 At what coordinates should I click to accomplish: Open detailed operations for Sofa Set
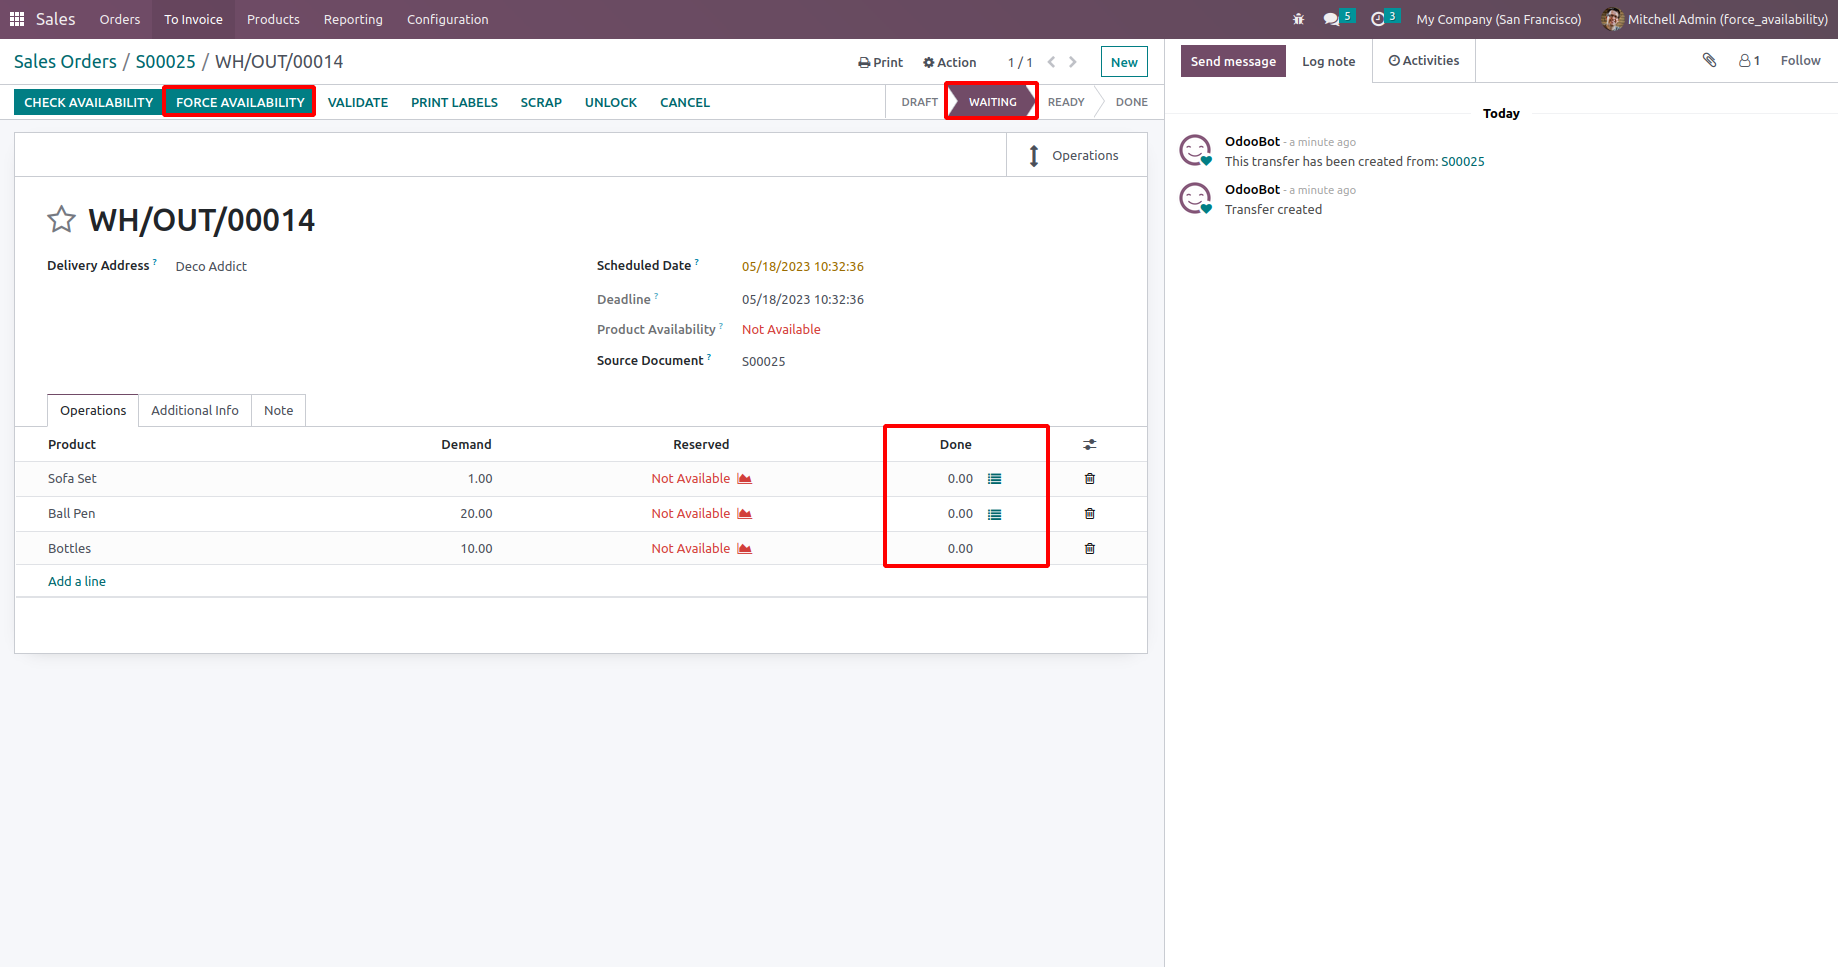tap(994, 479)
